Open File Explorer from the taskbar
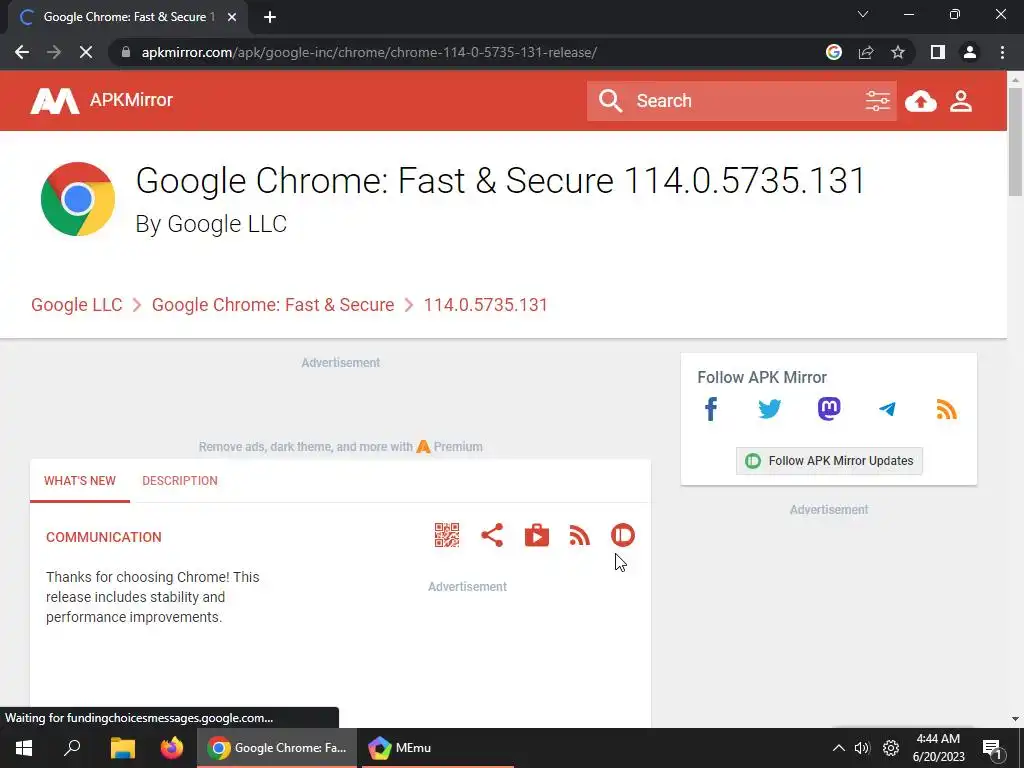 (x=122, y=748)
